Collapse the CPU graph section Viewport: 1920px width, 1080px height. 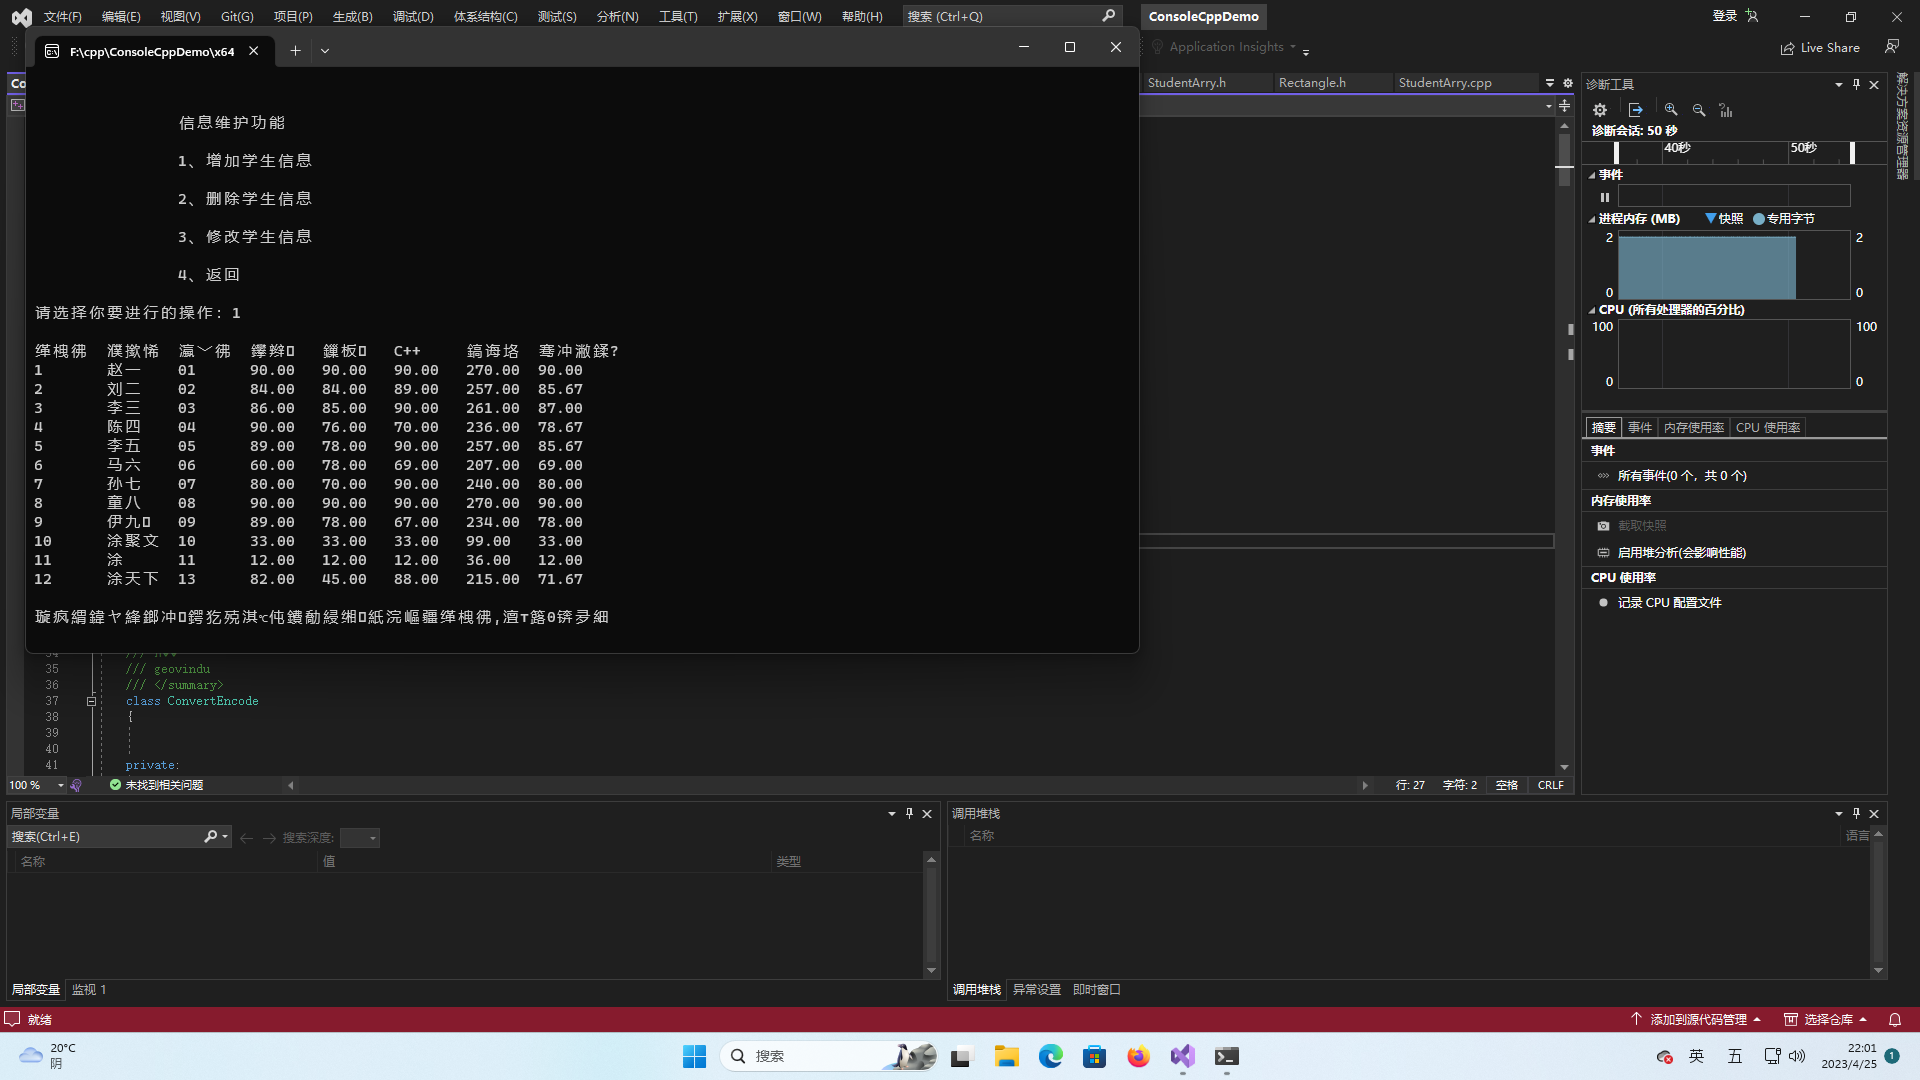coord(1592,310)
